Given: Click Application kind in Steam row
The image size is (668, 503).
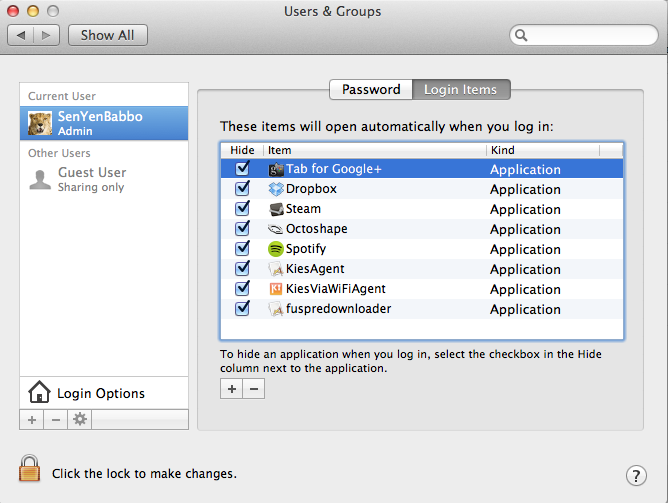Looking at the screenshot, I should (525, 210).
